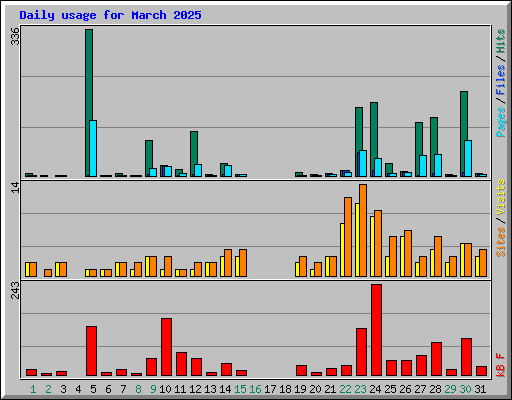Click the green day label "30"
Viewport: 512px width, 400px height.
click(x=465, y=389)
